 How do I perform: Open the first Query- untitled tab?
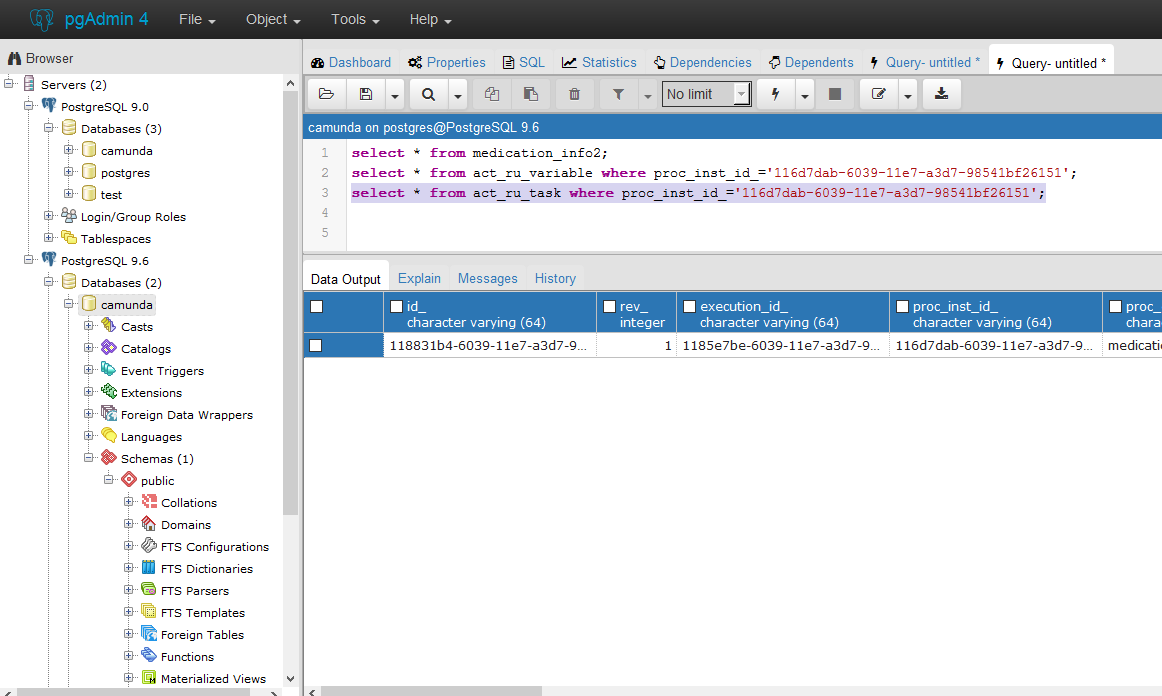point(925,62)
